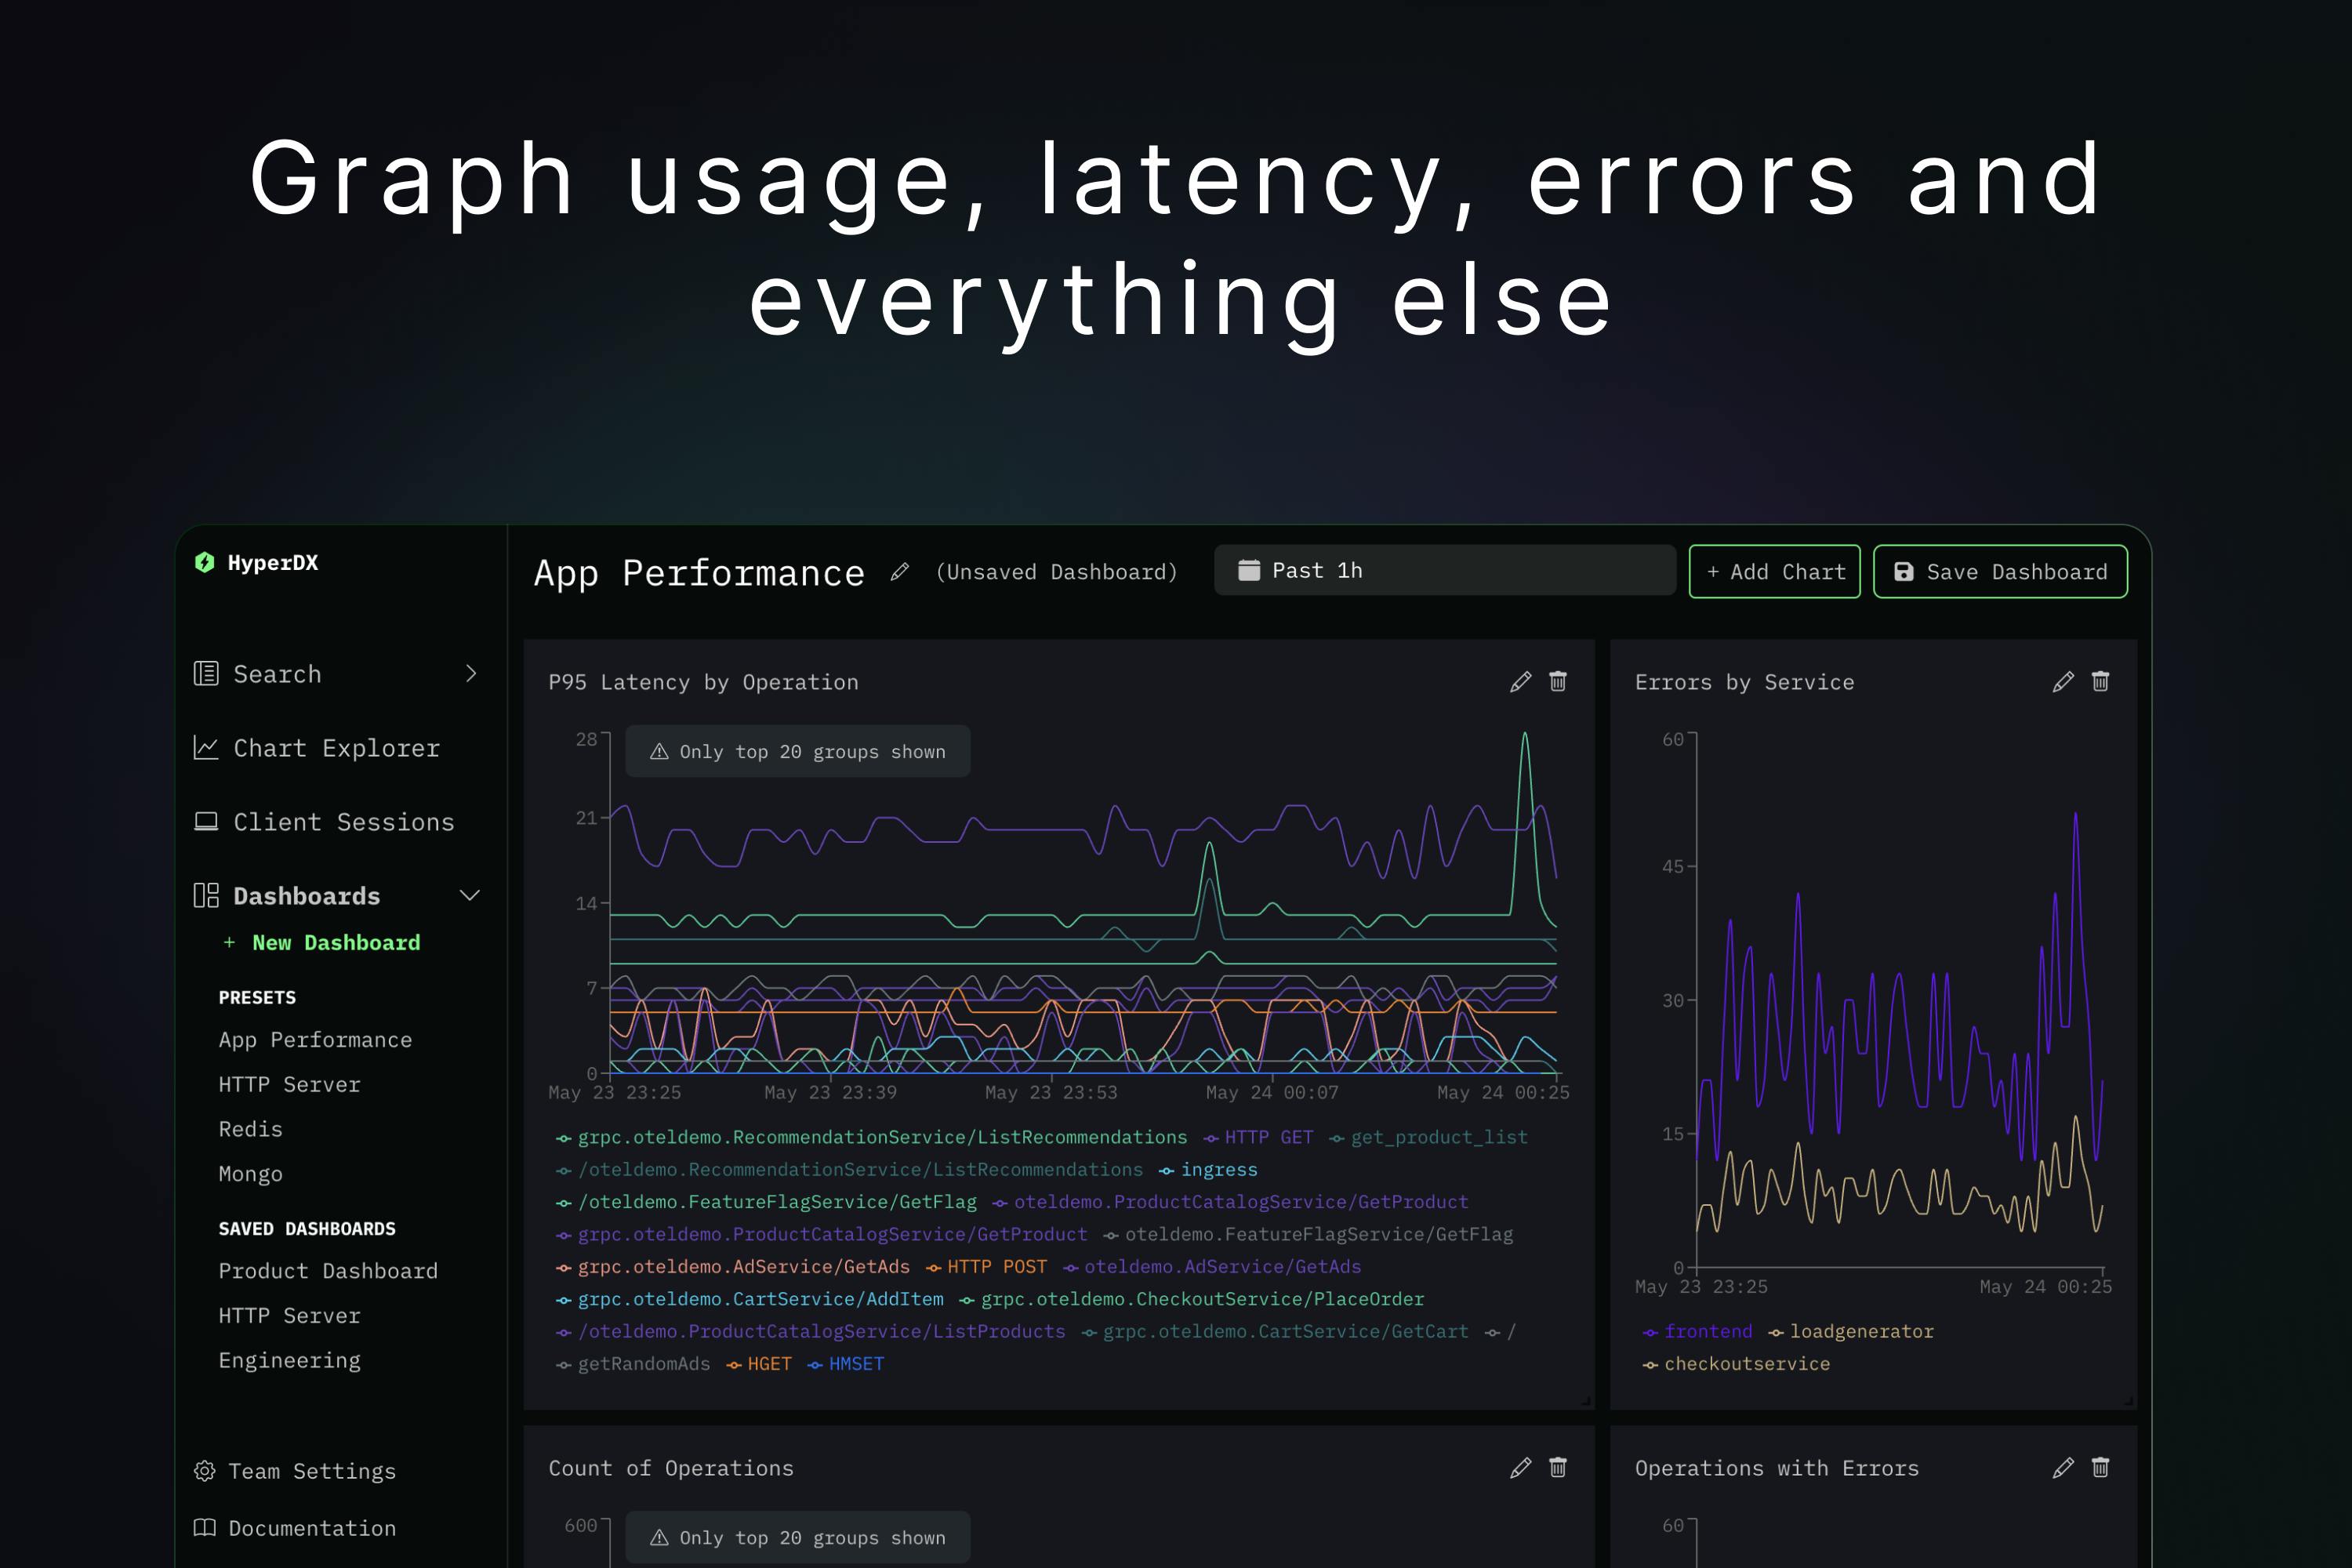
Task: Toggle HTTP POST series in latency legend
Action: coord(986,1267)
